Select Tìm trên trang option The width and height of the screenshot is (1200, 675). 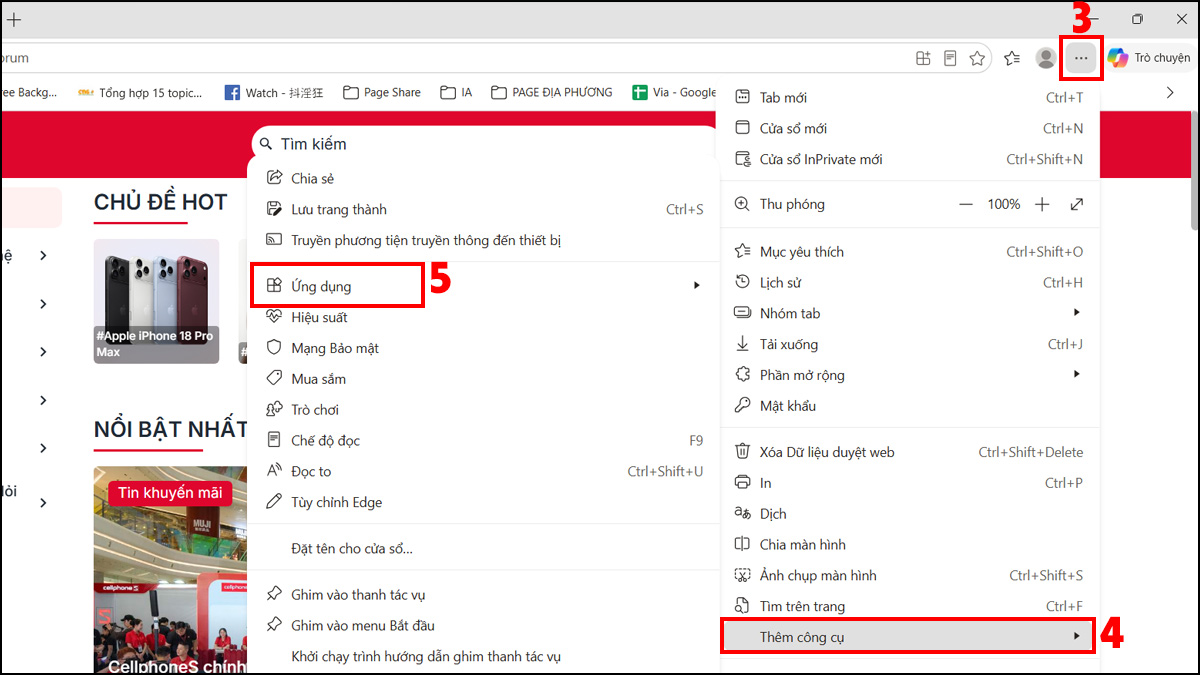(909, 606)
